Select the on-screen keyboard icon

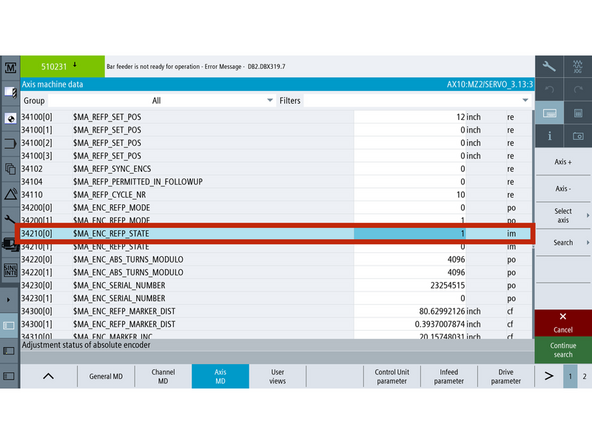(549, 113)
